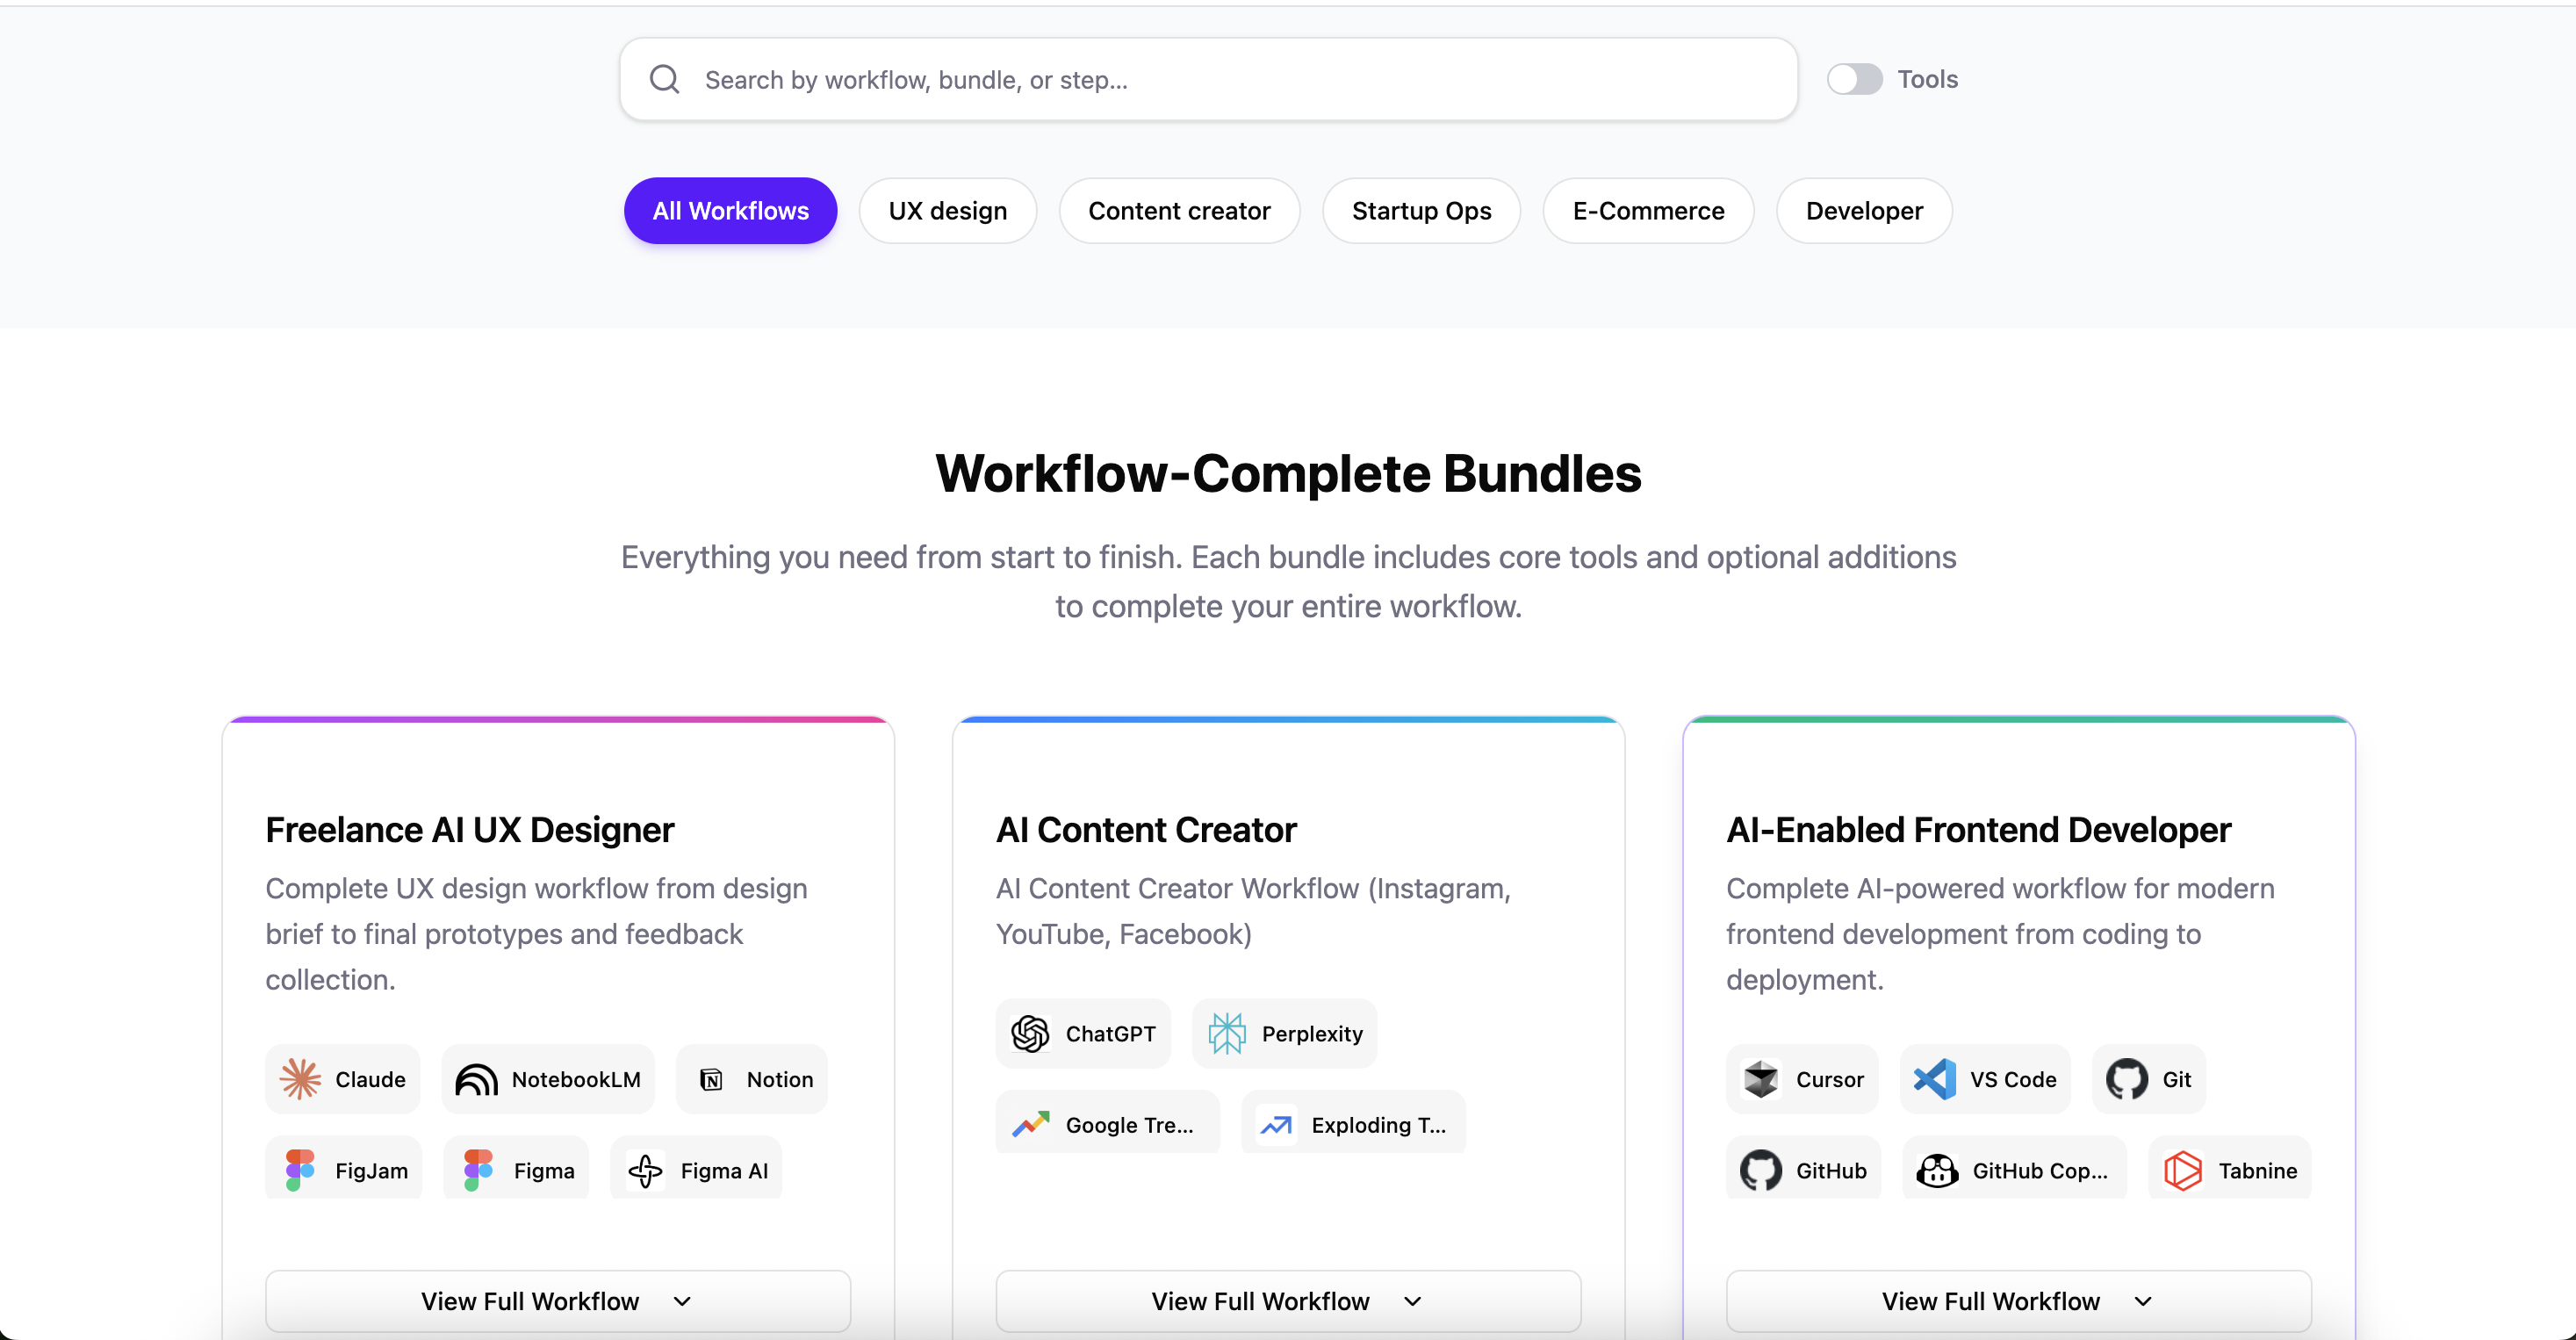Click the Figma AI icon

[645, 1170]
